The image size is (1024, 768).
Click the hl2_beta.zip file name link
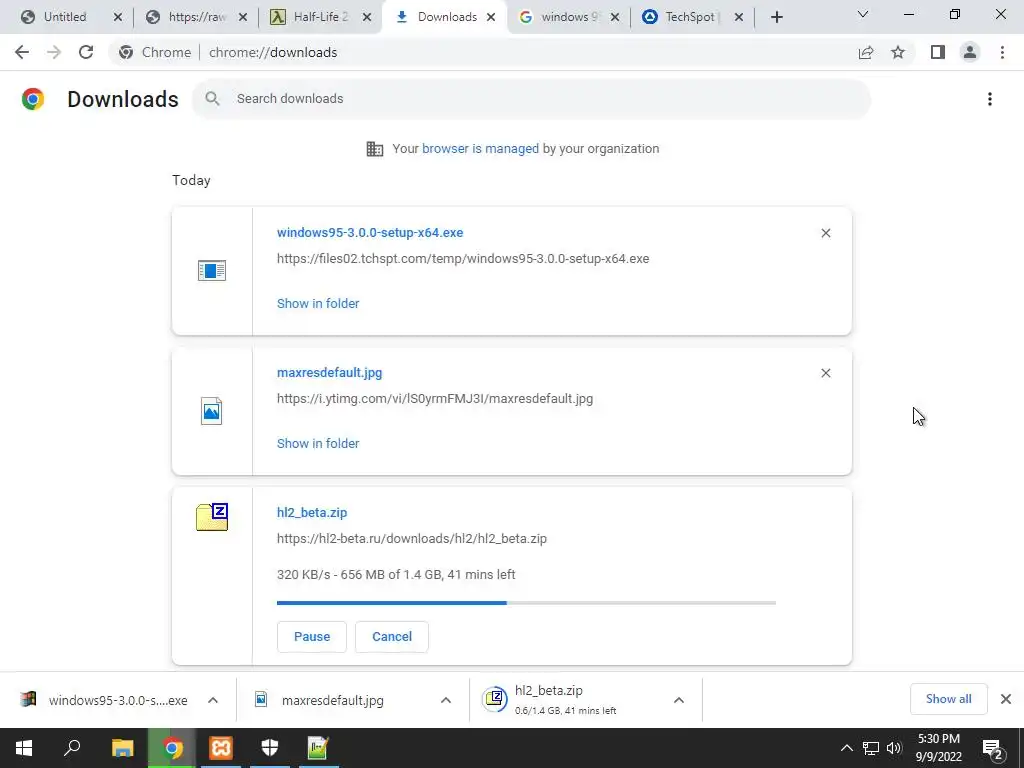pos(312,513)
